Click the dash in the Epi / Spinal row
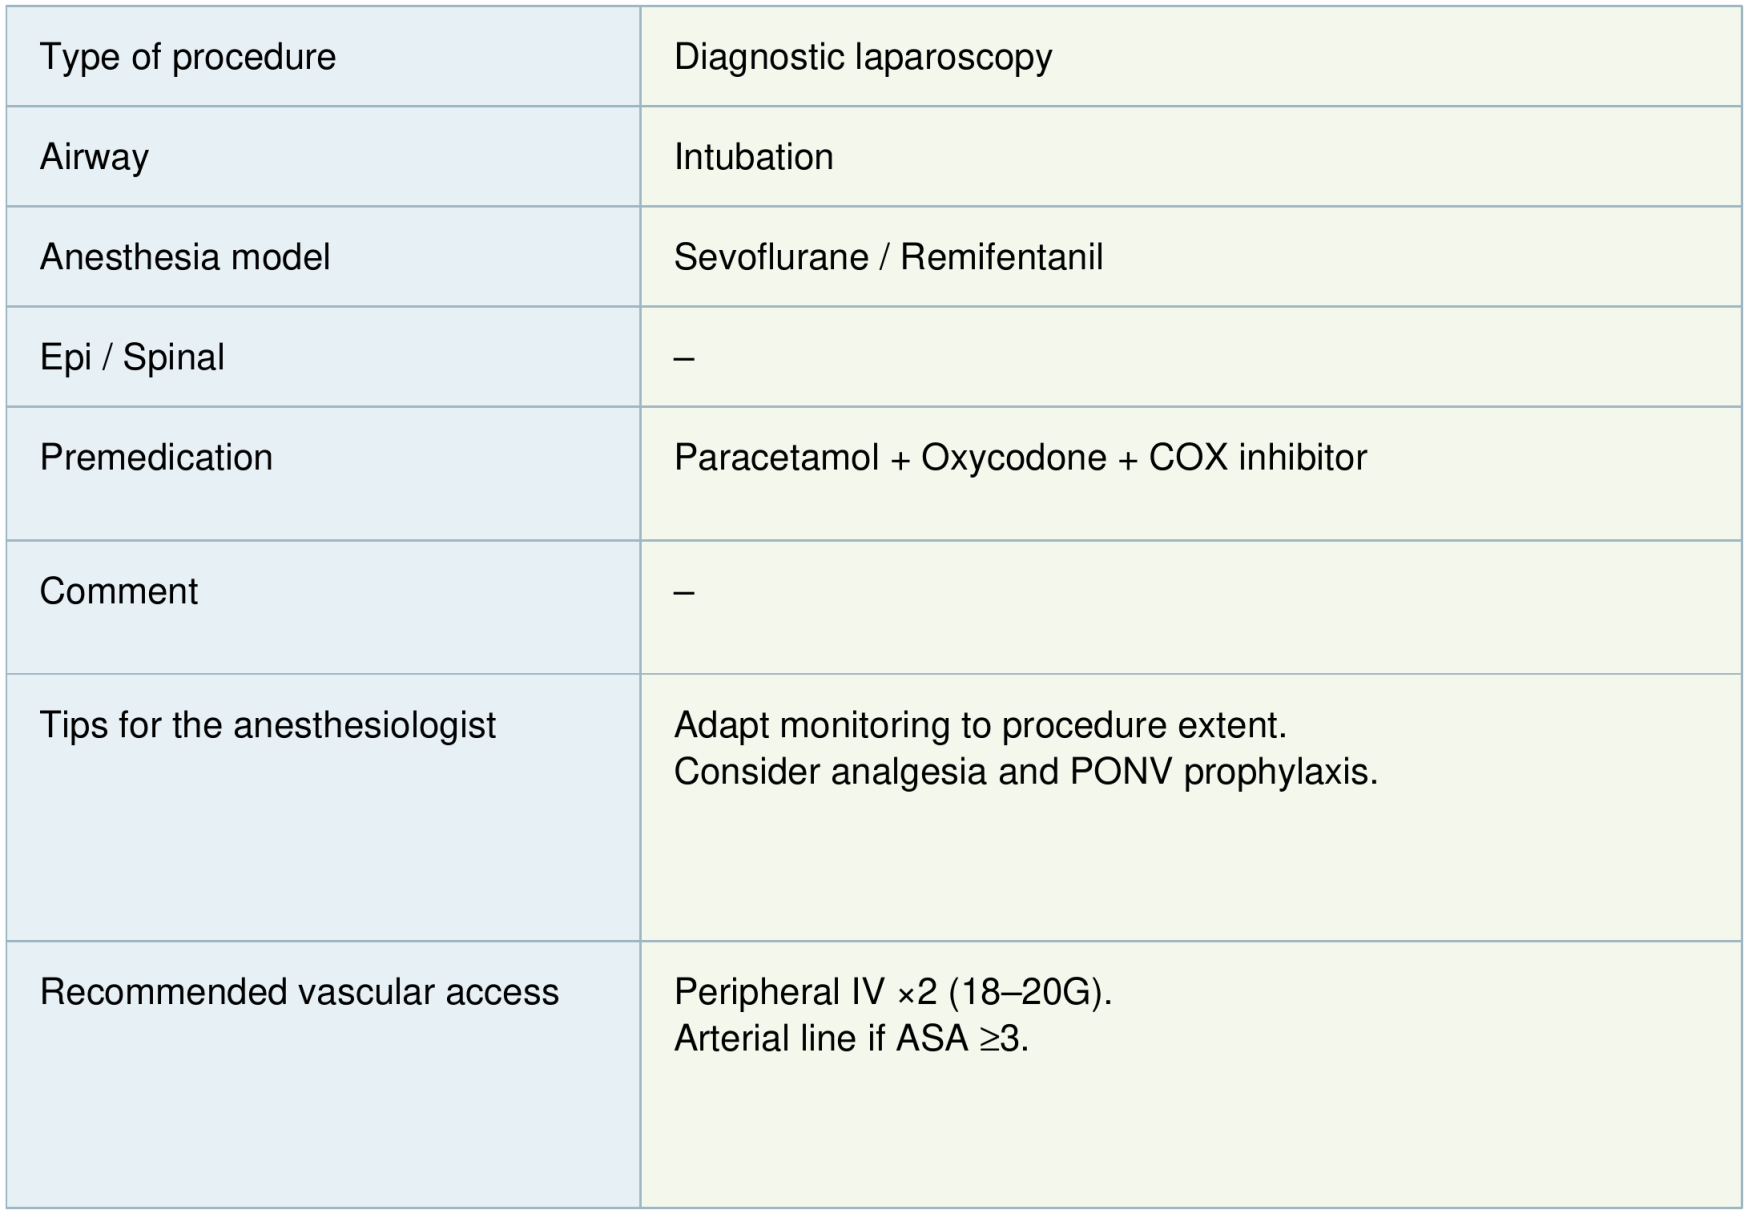 click(x=684, y=358)
